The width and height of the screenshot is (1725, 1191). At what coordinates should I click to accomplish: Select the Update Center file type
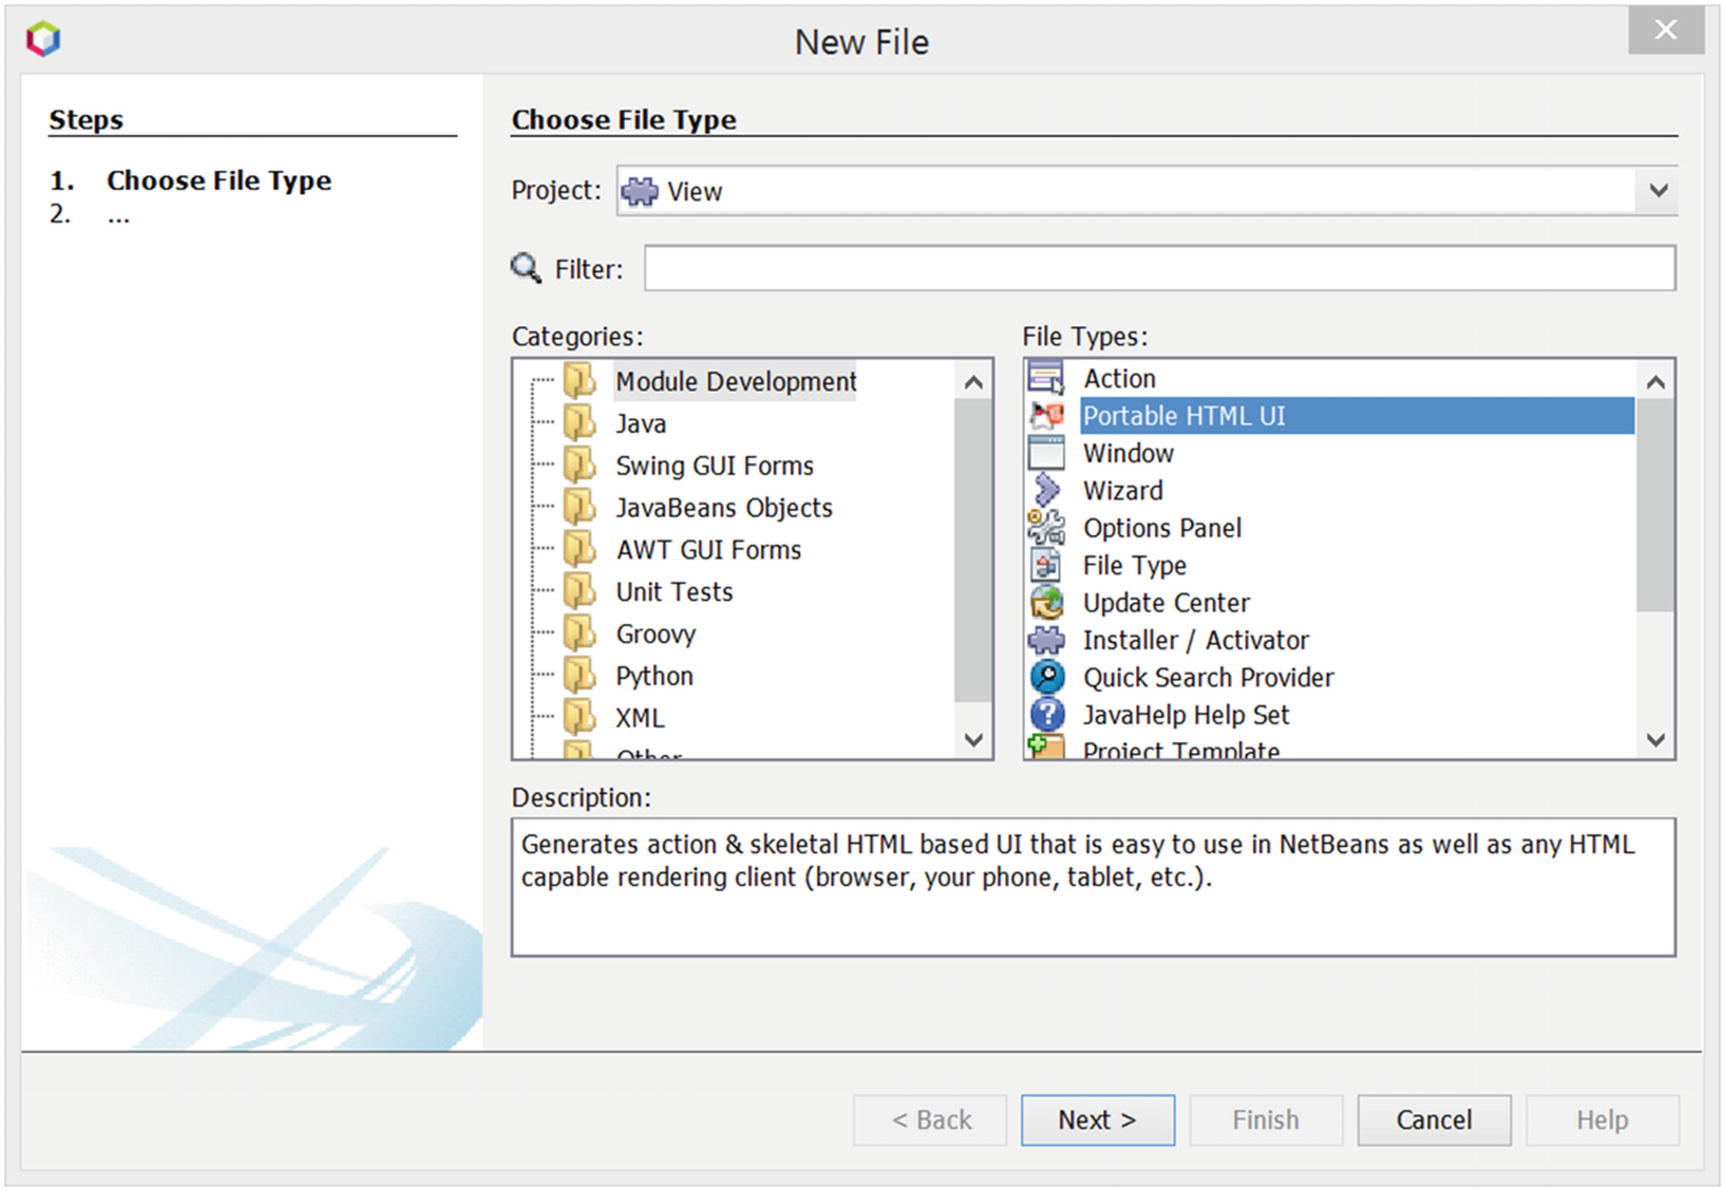click(x=1166, y=602)
